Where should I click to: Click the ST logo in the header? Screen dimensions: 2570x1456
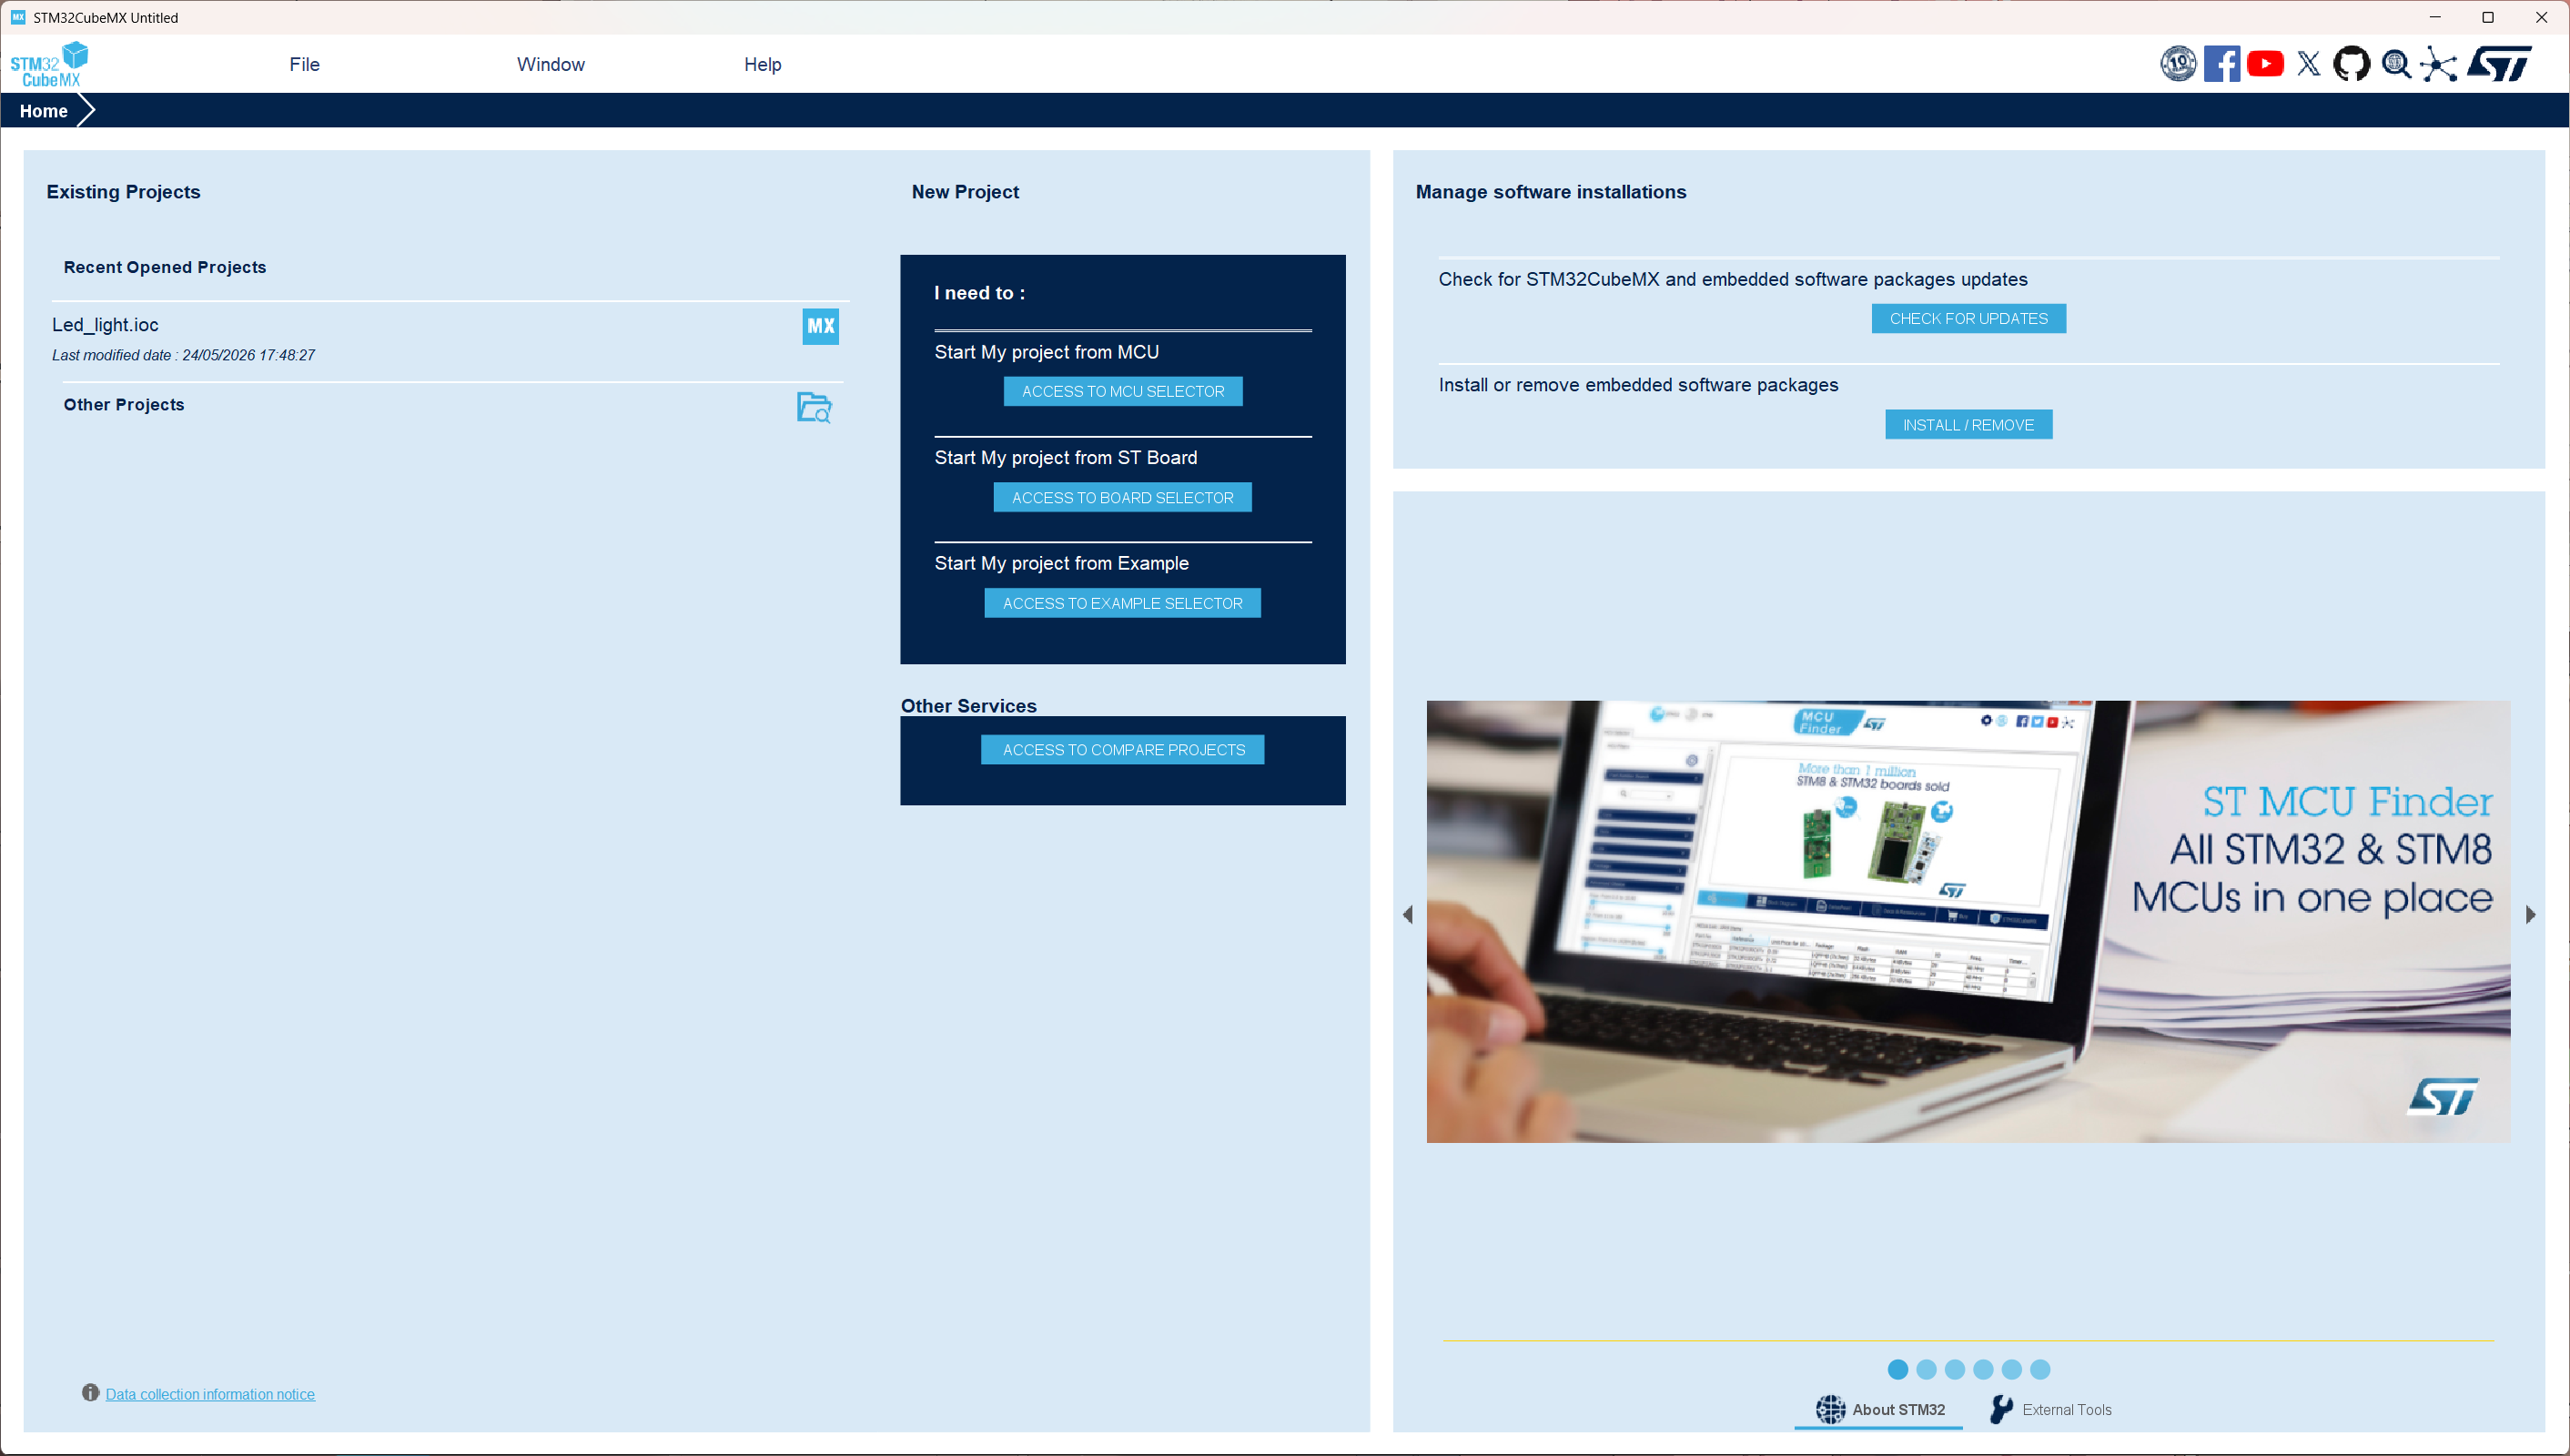point(2499,64)
